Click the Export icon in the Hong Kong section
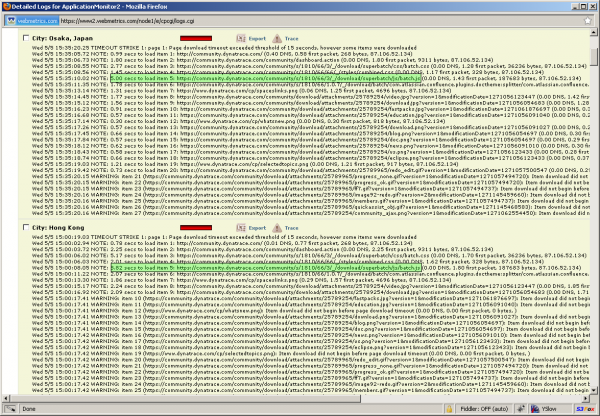600x416 pixels. [x=241, y=228]
